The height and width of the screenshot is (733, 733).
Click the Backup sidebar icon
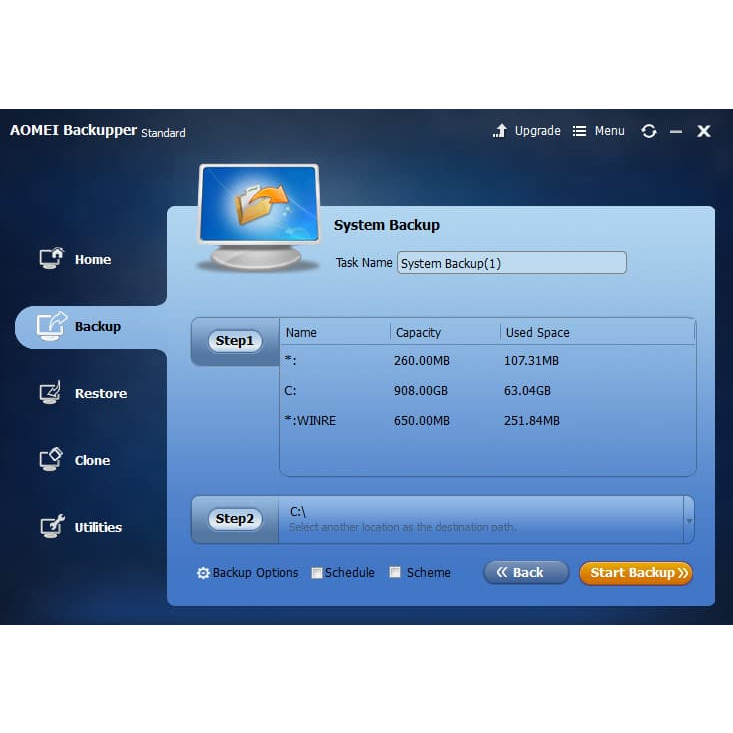pos(51,326)
